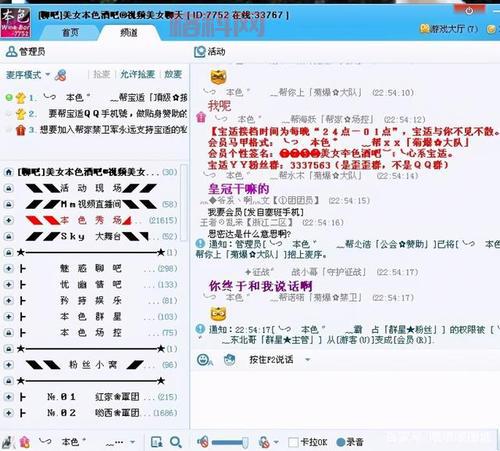
Task: Click chat message 皇冠干嘛的
Action: (239, 189)
